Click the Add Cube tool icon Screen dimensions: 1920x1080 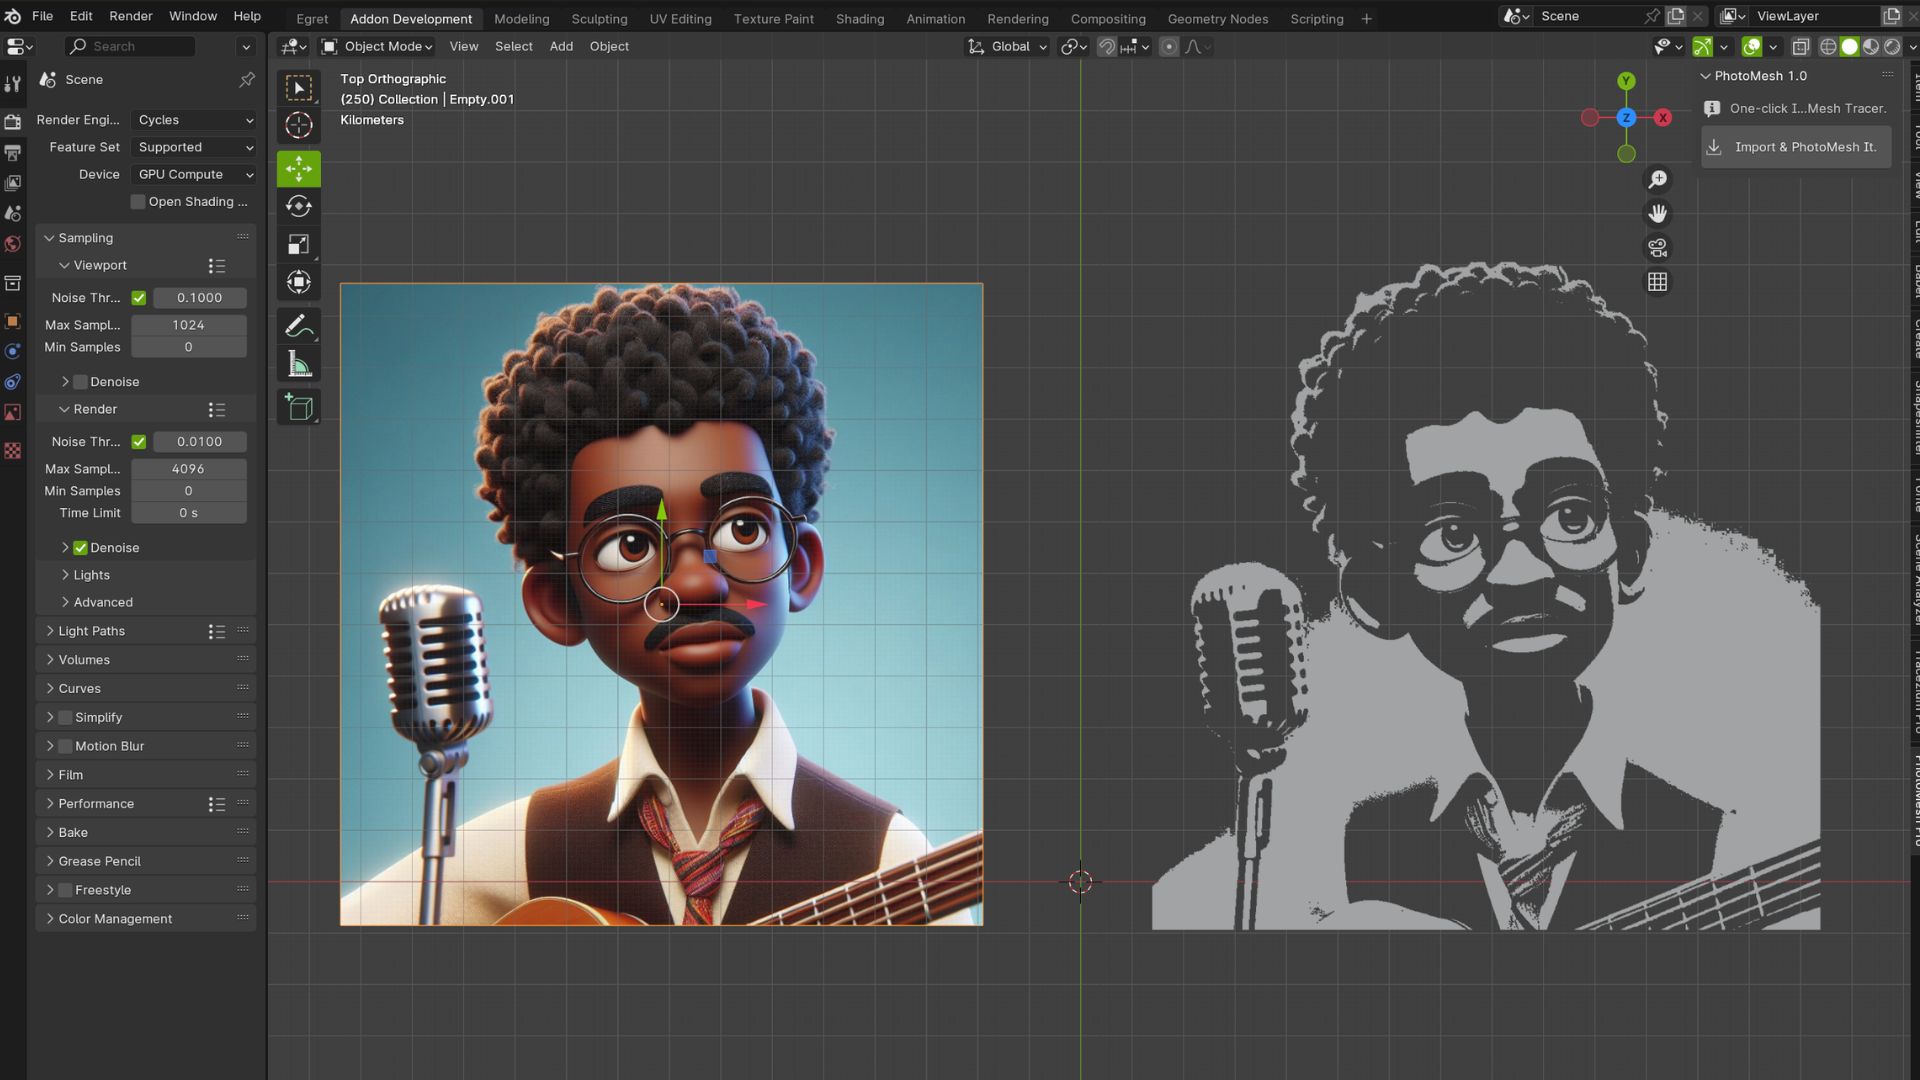[x=298, y=407]
